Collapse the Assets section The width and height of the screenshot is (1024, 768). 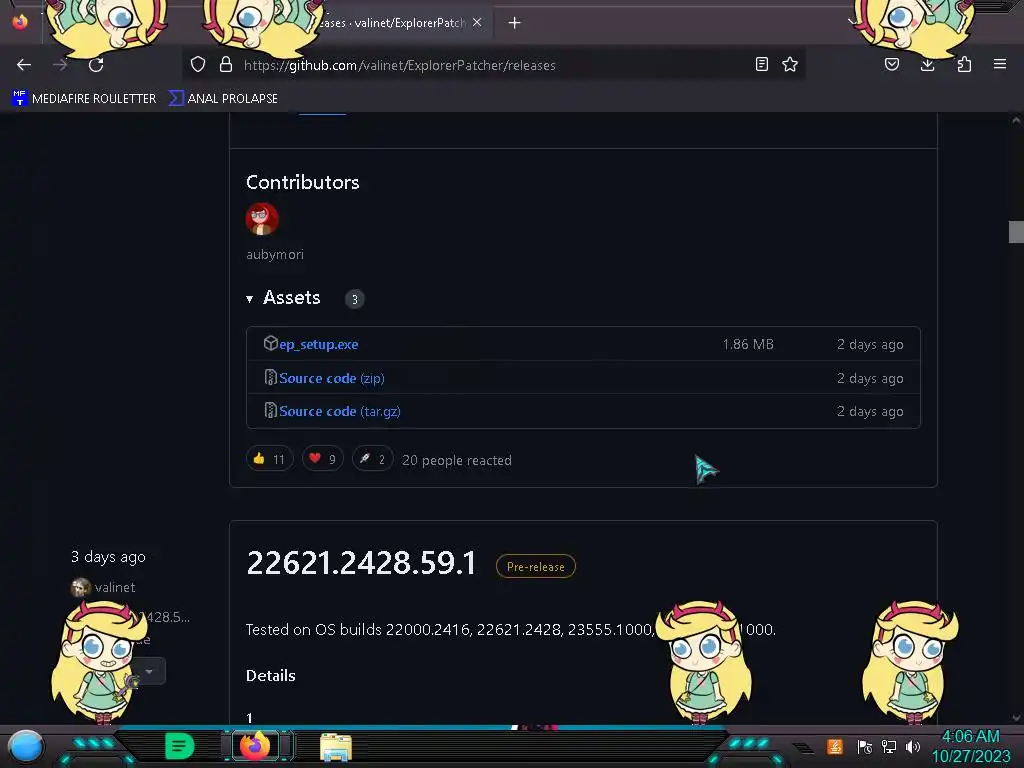tap(283, 298)
